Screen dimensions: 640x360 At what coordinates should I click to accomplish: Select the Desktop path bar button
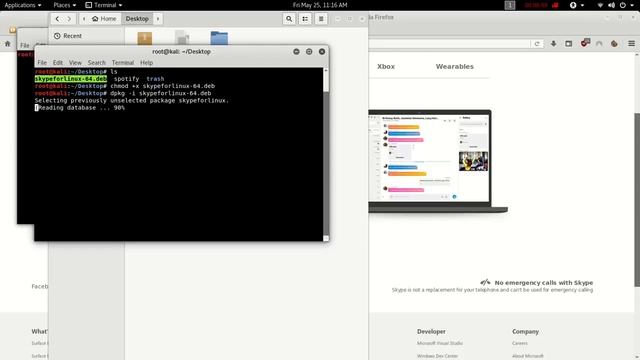137,19
